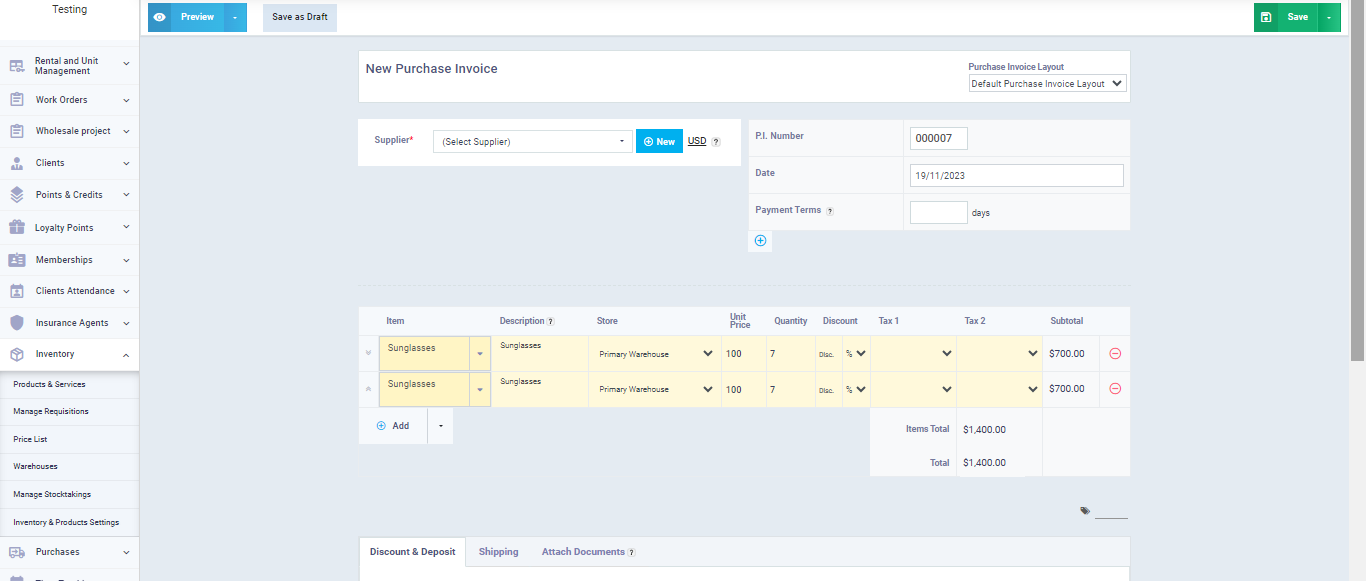Viewport: 1366px width, 581px height.
Task: Remove the second Sunglasses row with red minus icon
Action: pyautogui.click(x=1115, y=389)
